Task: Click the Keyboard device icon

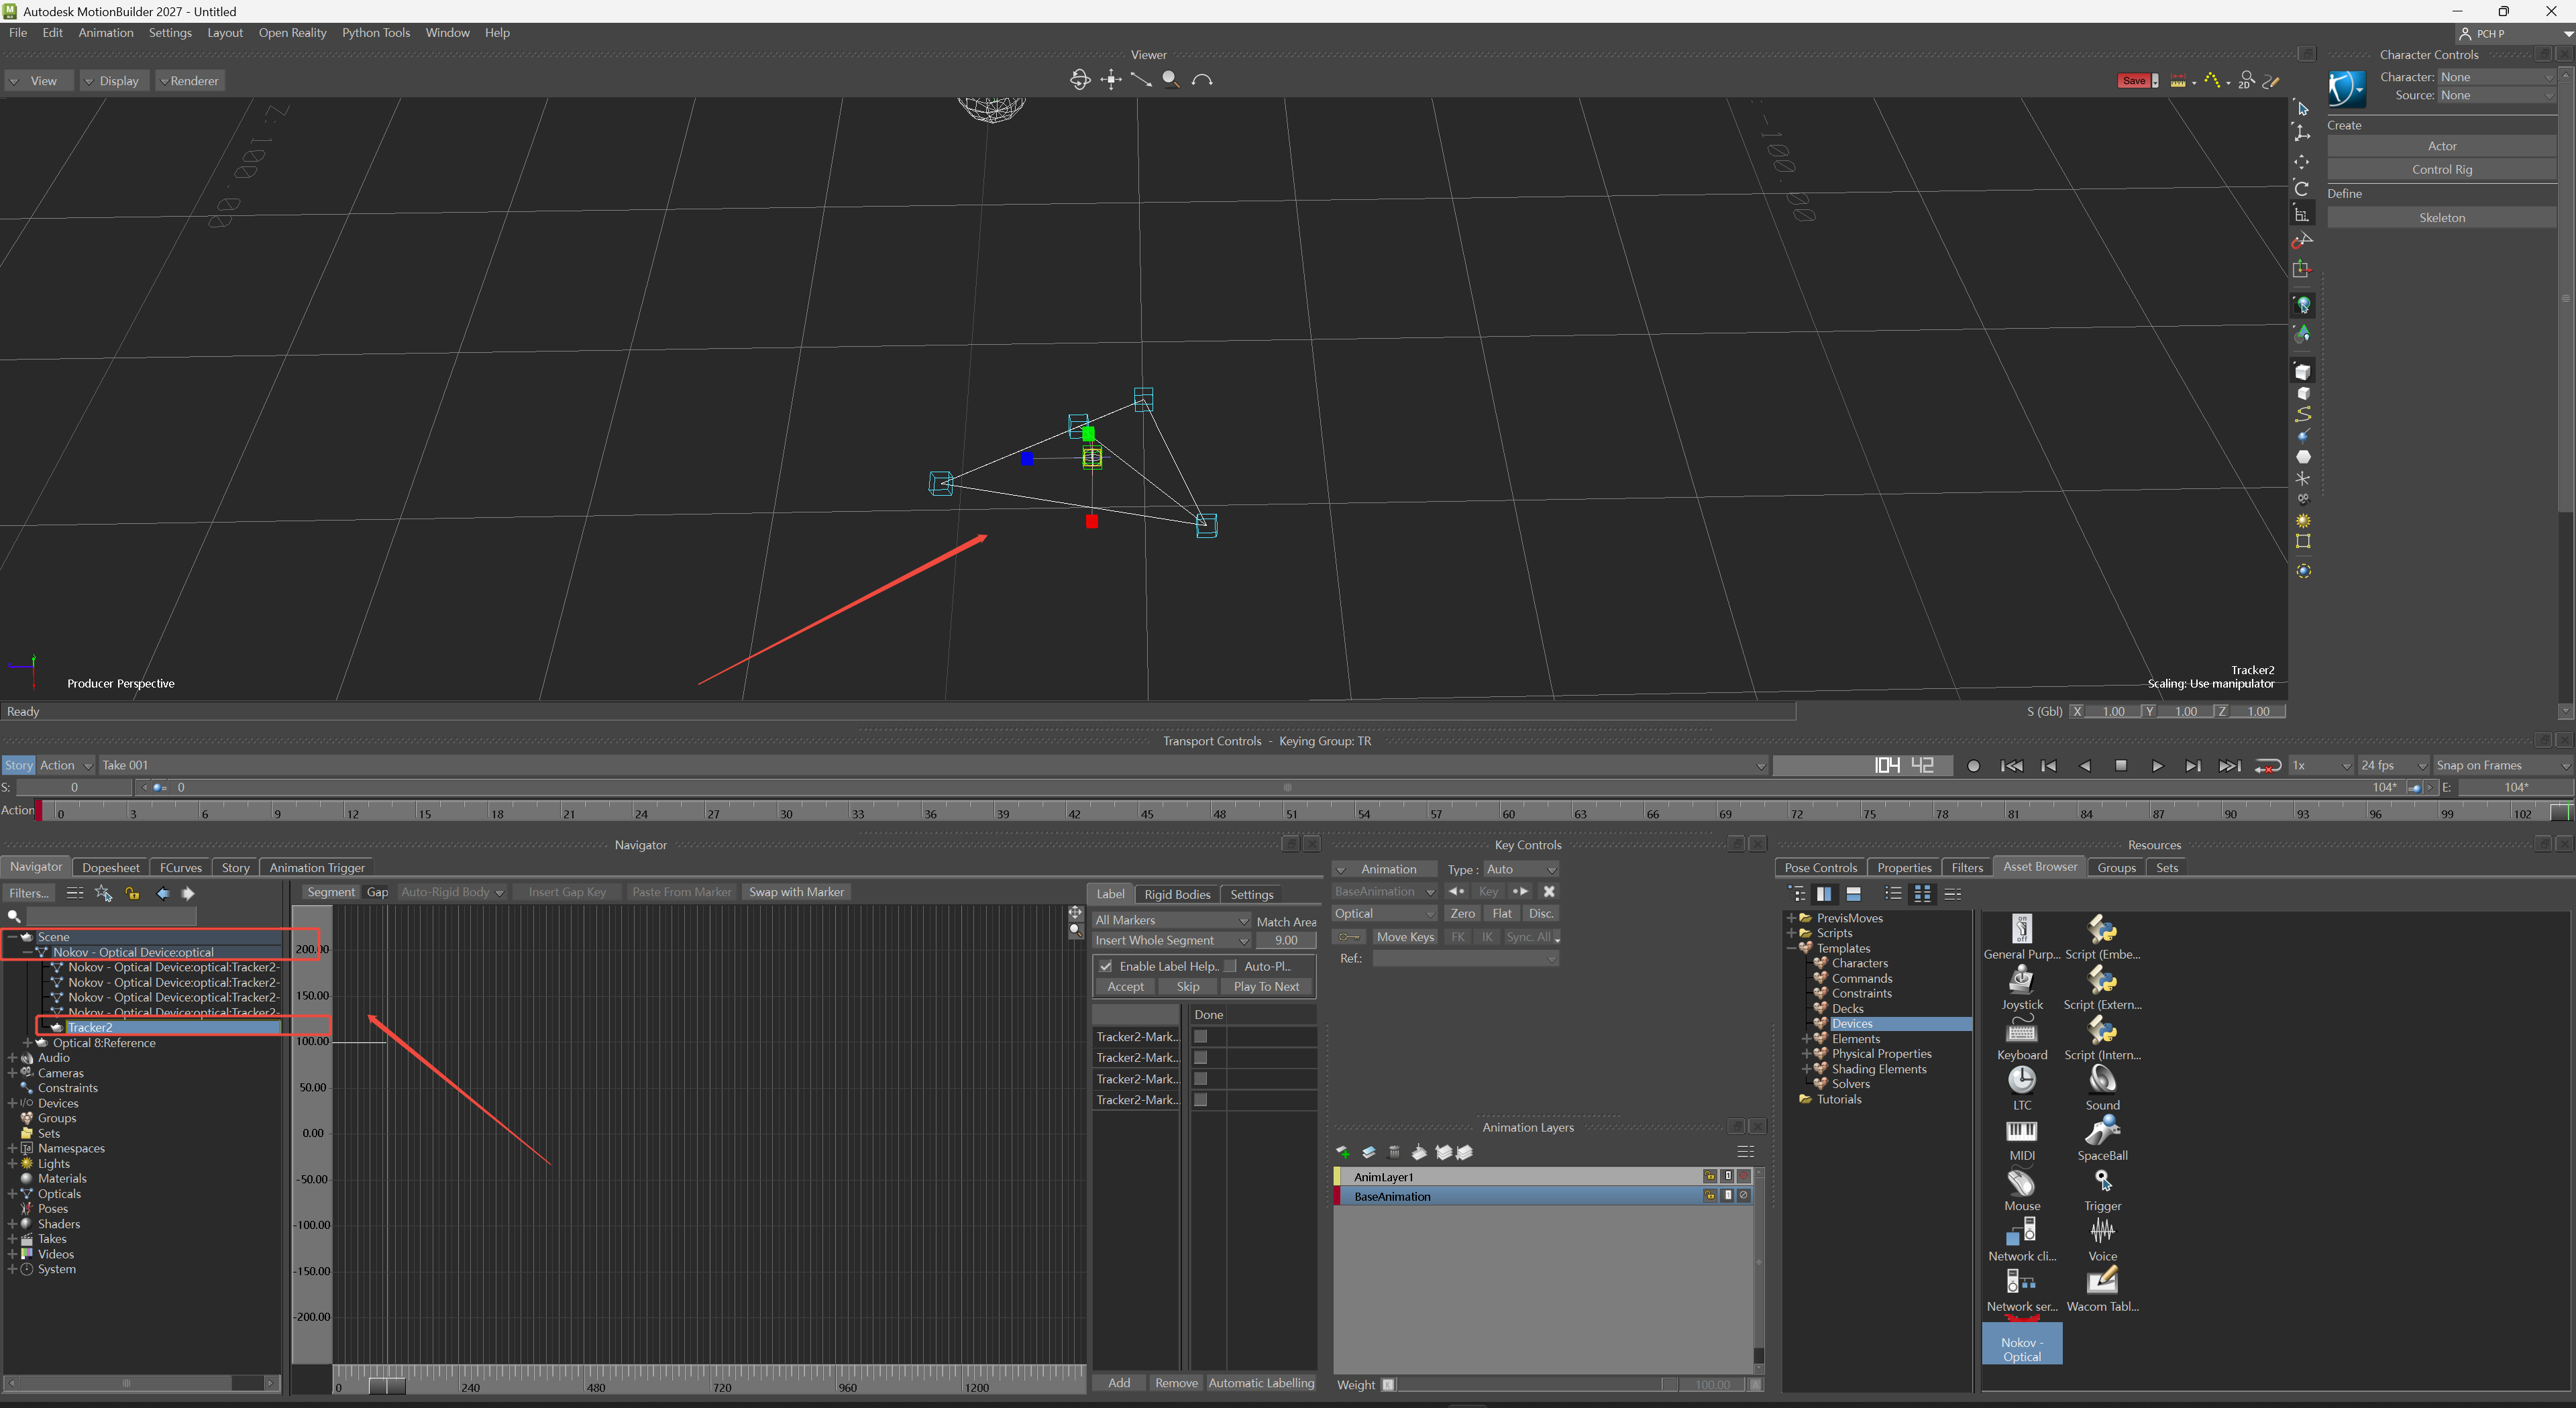Action: pyautogui.click(x=2022, y=1030)
